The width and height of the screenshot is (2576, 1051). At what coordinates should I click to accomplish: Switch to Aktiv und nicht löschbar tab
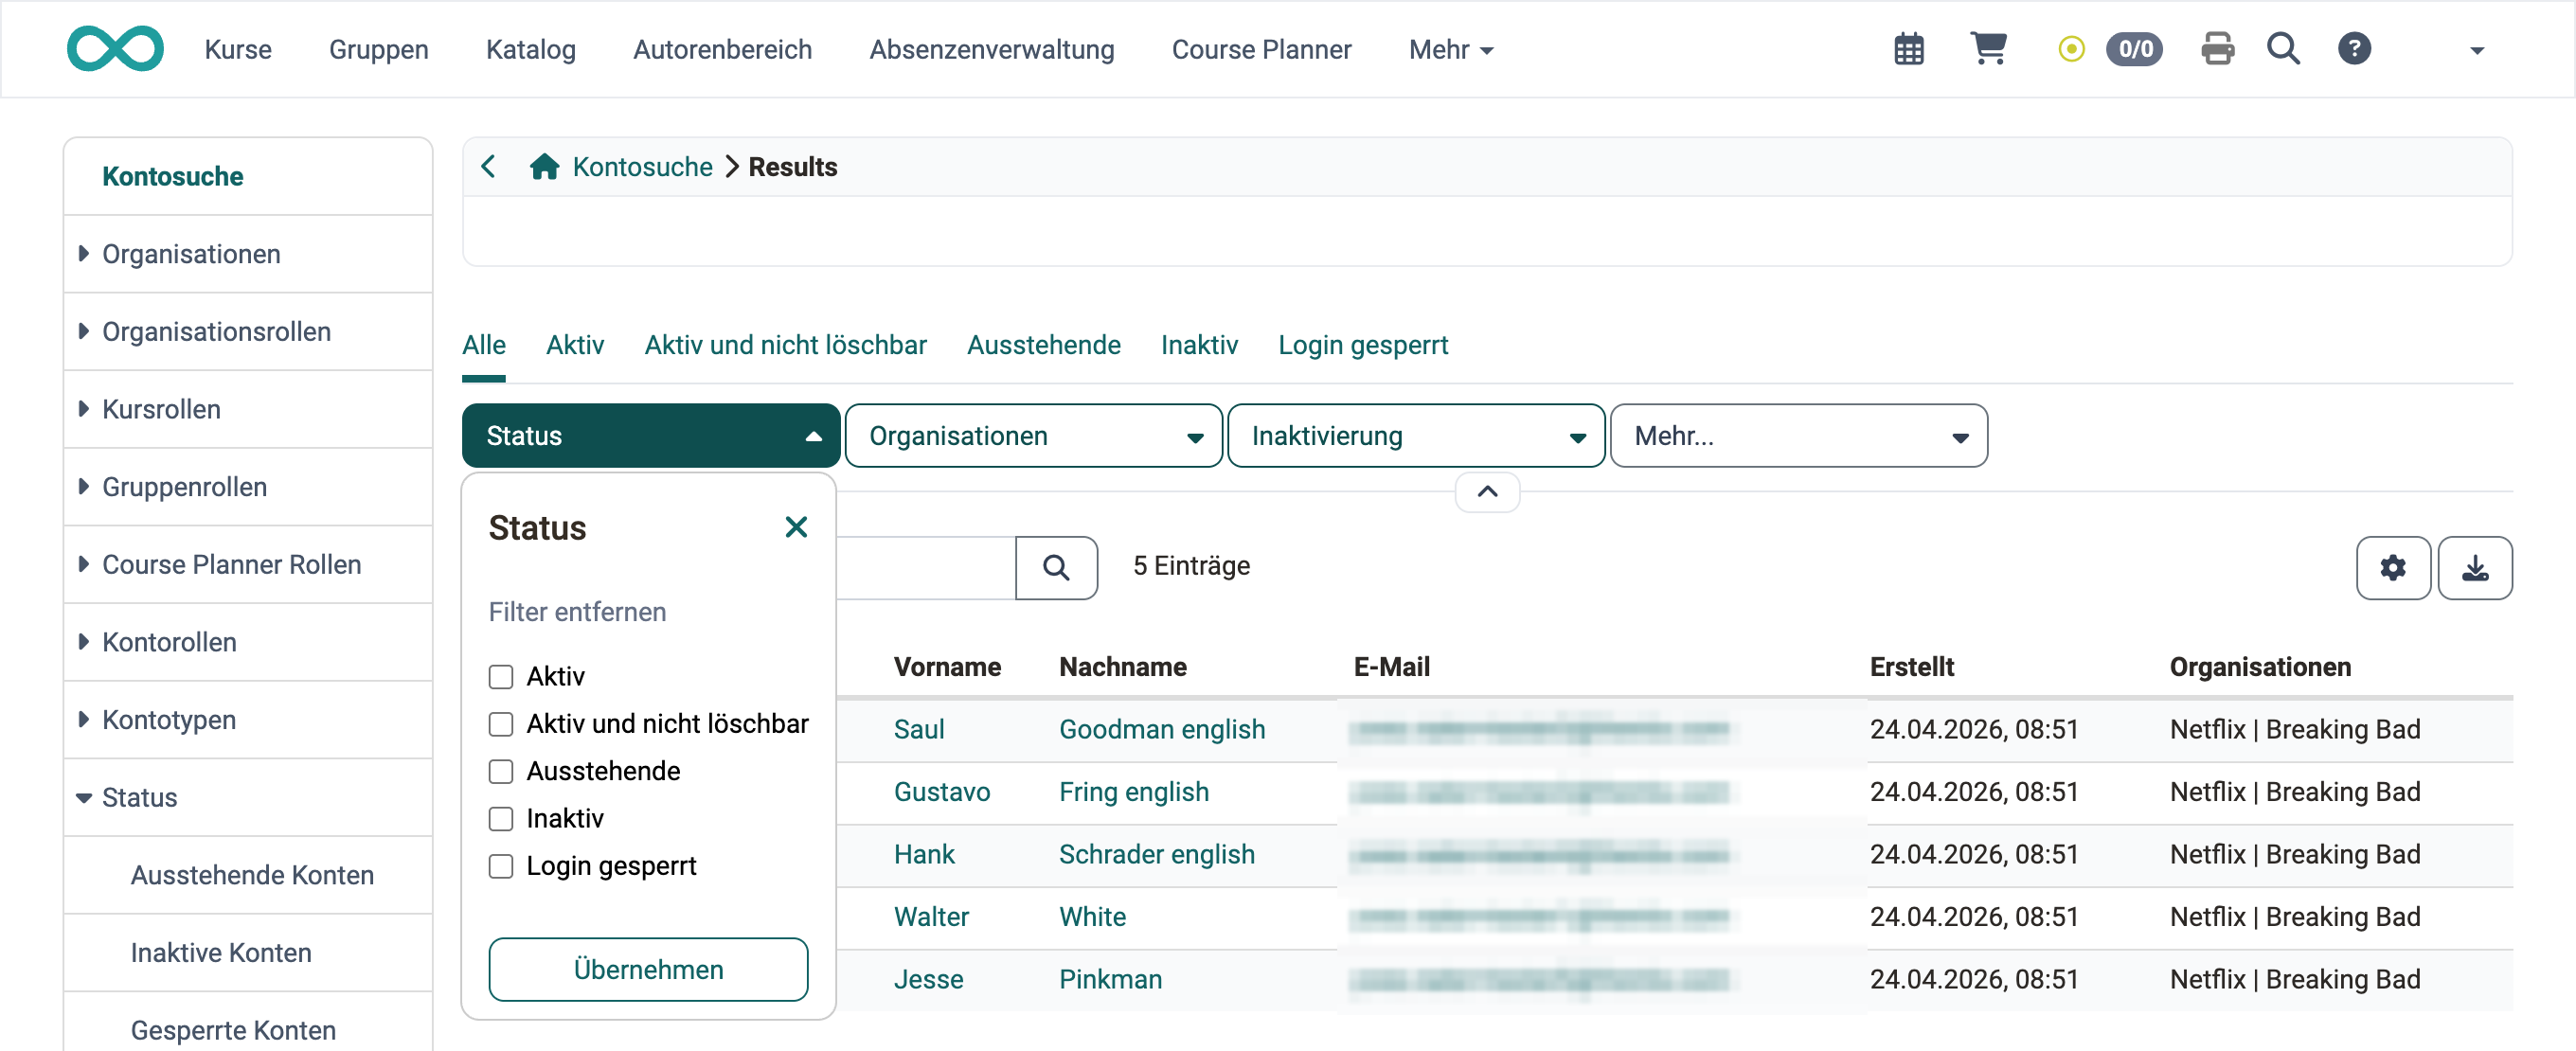(x=785, y=345)
